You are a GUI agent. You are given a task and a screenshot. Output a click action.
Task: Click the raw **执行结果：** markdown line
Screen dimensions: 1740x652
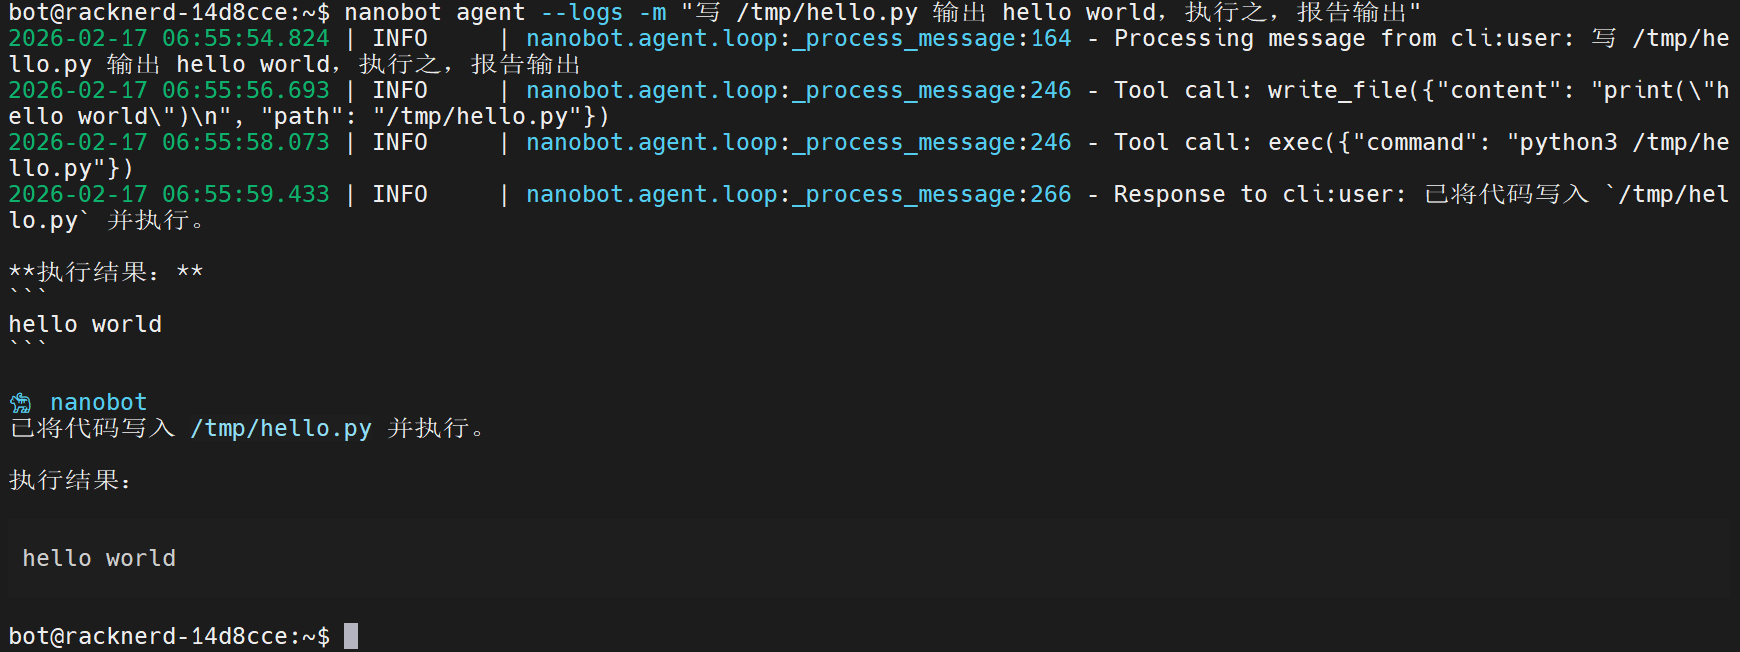(x=106, y=273)
